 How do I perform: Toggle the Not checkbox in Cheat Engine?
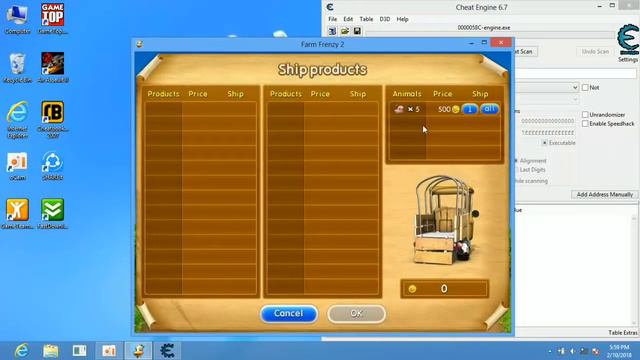click(585, 87)
